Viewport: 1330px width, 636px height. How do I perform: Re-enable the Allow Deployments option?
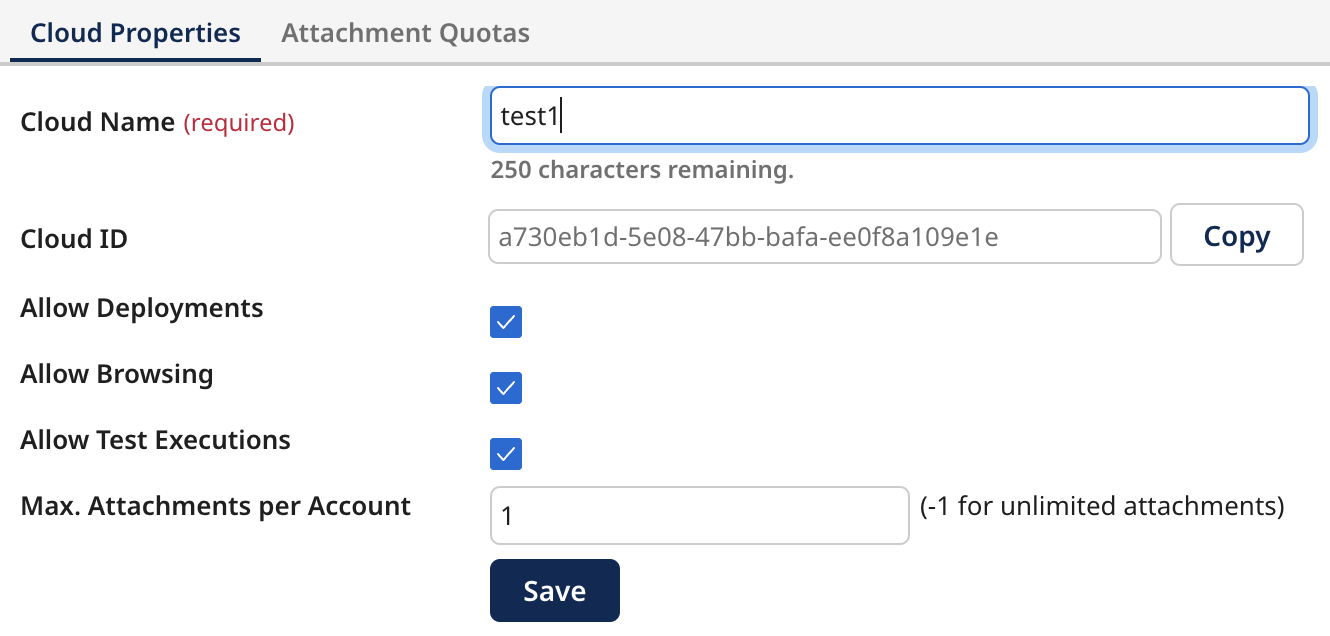[505, 321]
